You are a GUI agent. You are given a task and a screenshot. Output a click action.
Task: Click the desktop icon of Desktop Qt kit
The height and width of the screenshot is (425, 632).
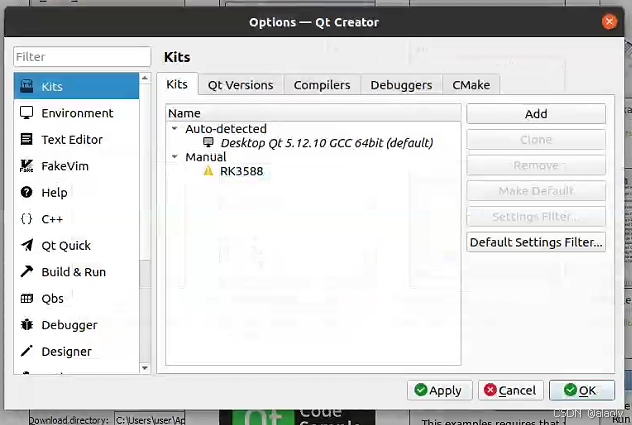208,142
